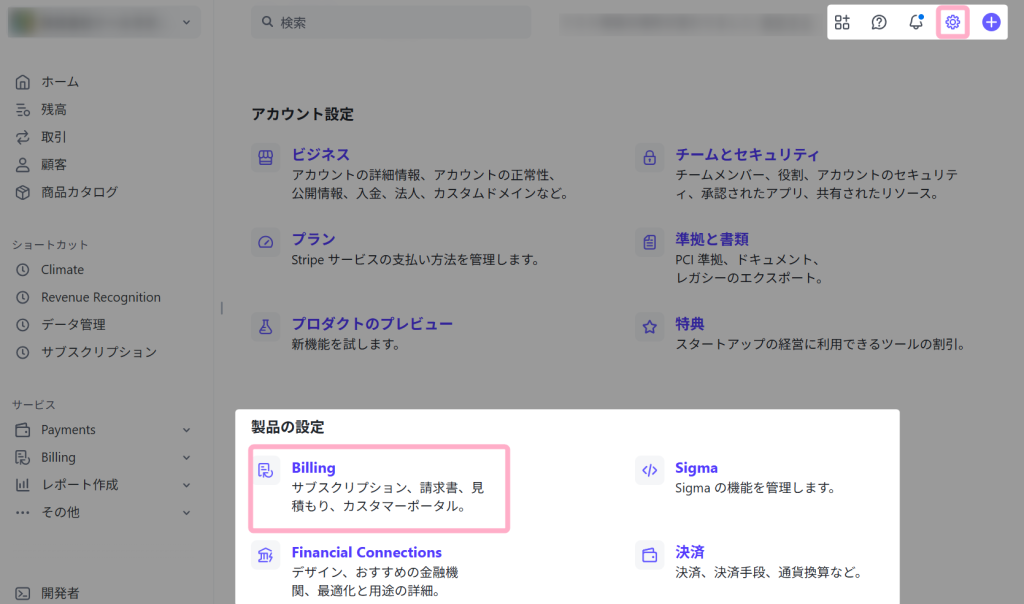Image resolution: width=1024 pixels, height=604 pixels.
Task: Click the レポート作成 label in sidebar
Action: (80, 485)
